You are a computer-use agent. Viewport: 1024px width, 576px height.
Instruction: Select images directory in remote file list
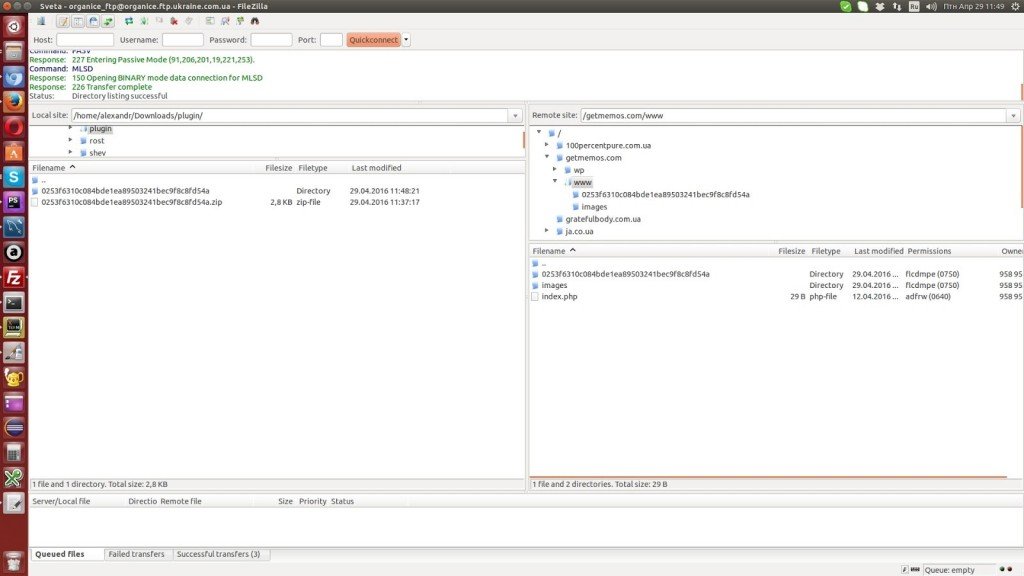pyautogui.click(x=776, y=285)
